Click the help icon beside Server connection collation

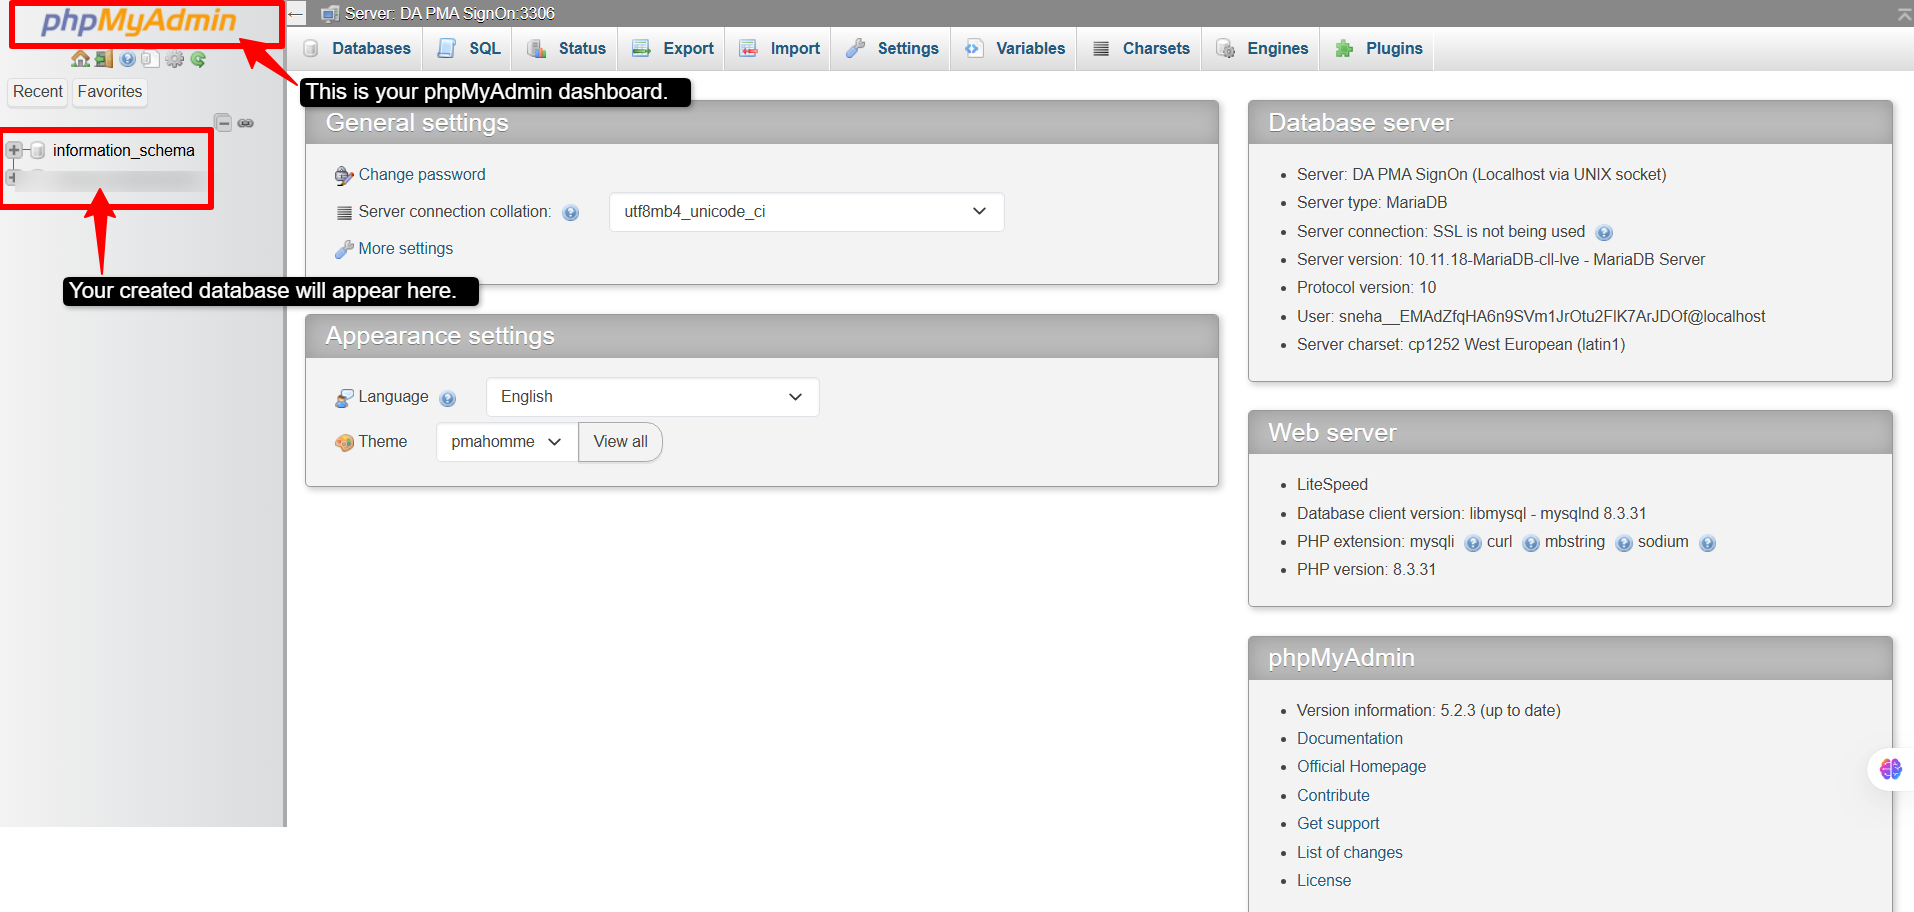(571, 213)
